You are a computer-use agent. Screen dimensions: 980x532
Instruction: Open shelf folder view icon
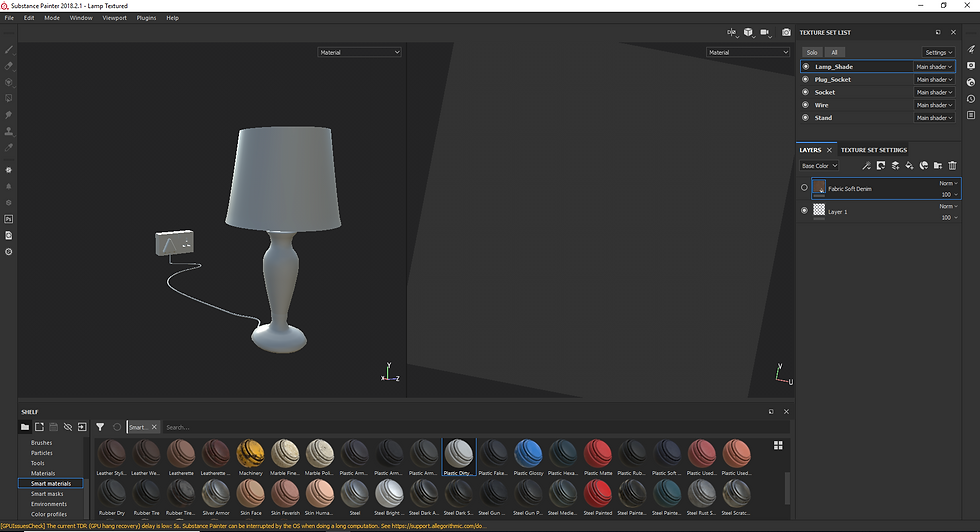[x=25, y=427]
